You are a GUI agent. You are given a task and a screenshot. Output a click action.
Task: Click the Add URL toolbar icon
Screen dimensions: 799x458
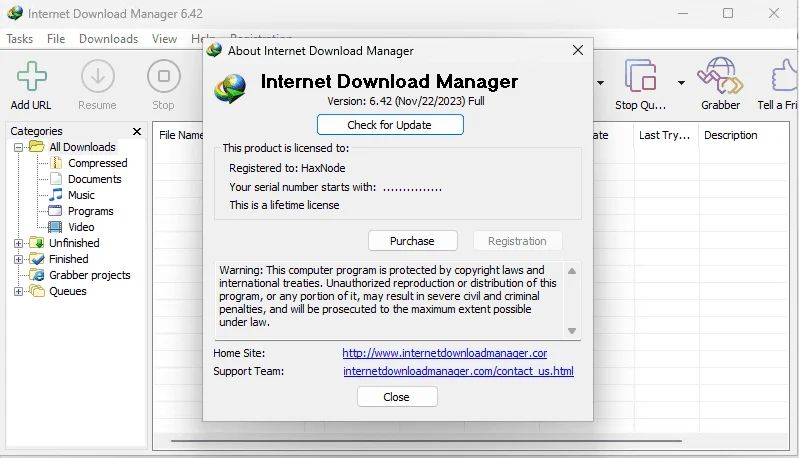click(x=32, y=76)
